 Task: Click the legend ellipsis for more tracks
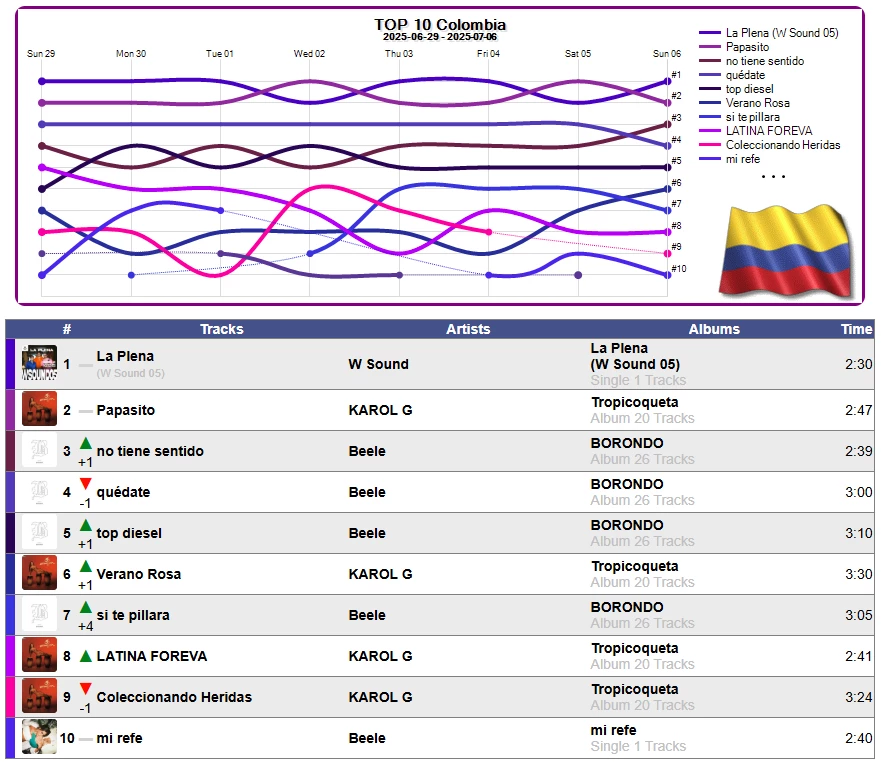773,176
